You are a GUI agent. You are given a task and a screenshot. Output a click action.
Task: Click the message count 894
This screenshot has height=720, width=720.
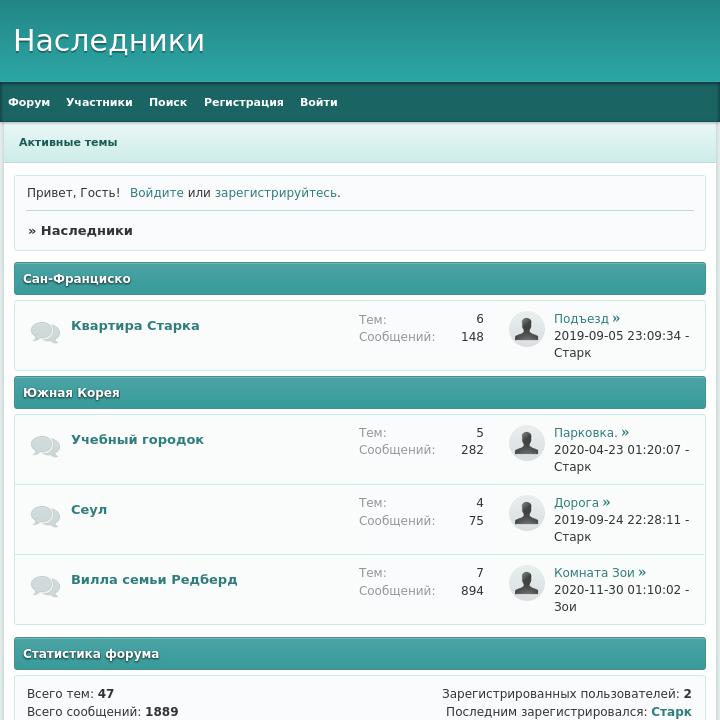[x=472, y=591]
